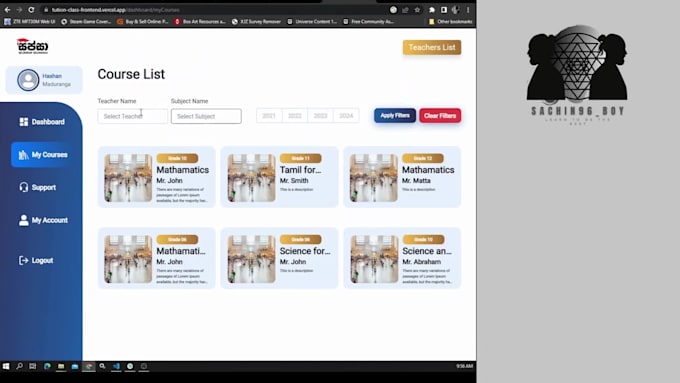The width and height of the screenshot is (680, 383).
Task: Click the Course List heading
Action: [131, 74]
